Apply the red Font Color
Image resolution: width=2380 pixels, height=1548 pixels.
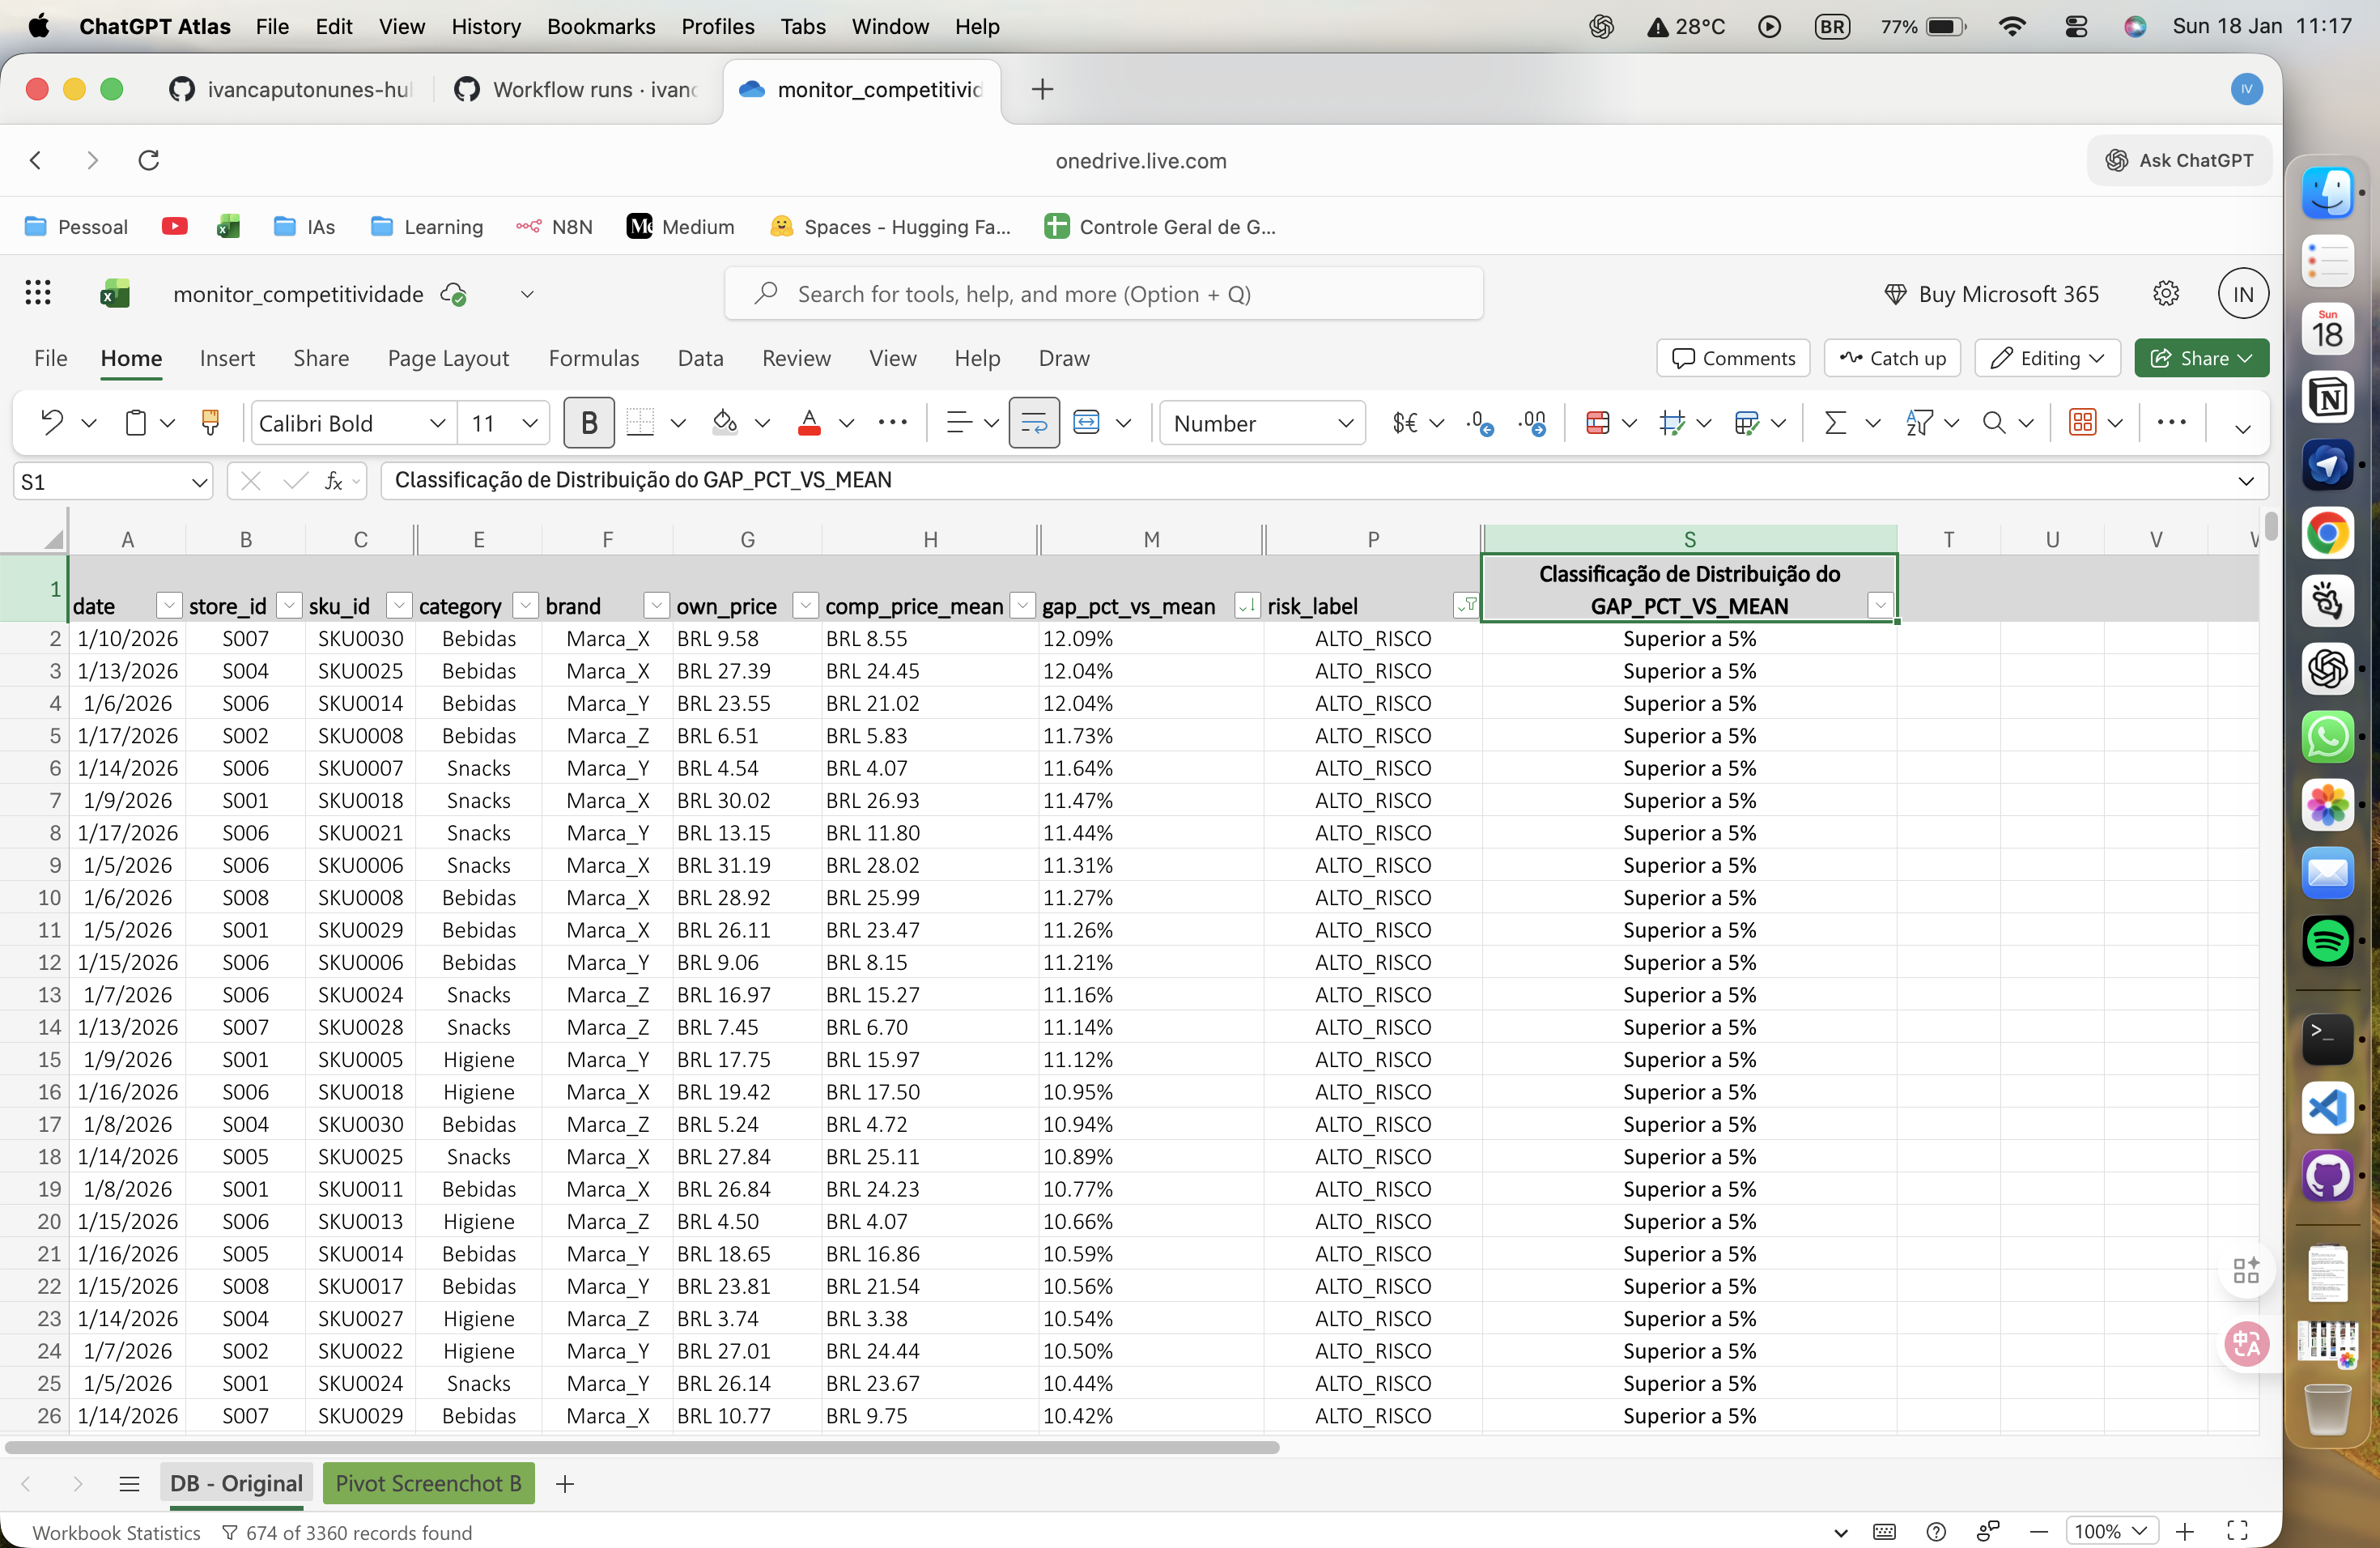click(810, 423)
